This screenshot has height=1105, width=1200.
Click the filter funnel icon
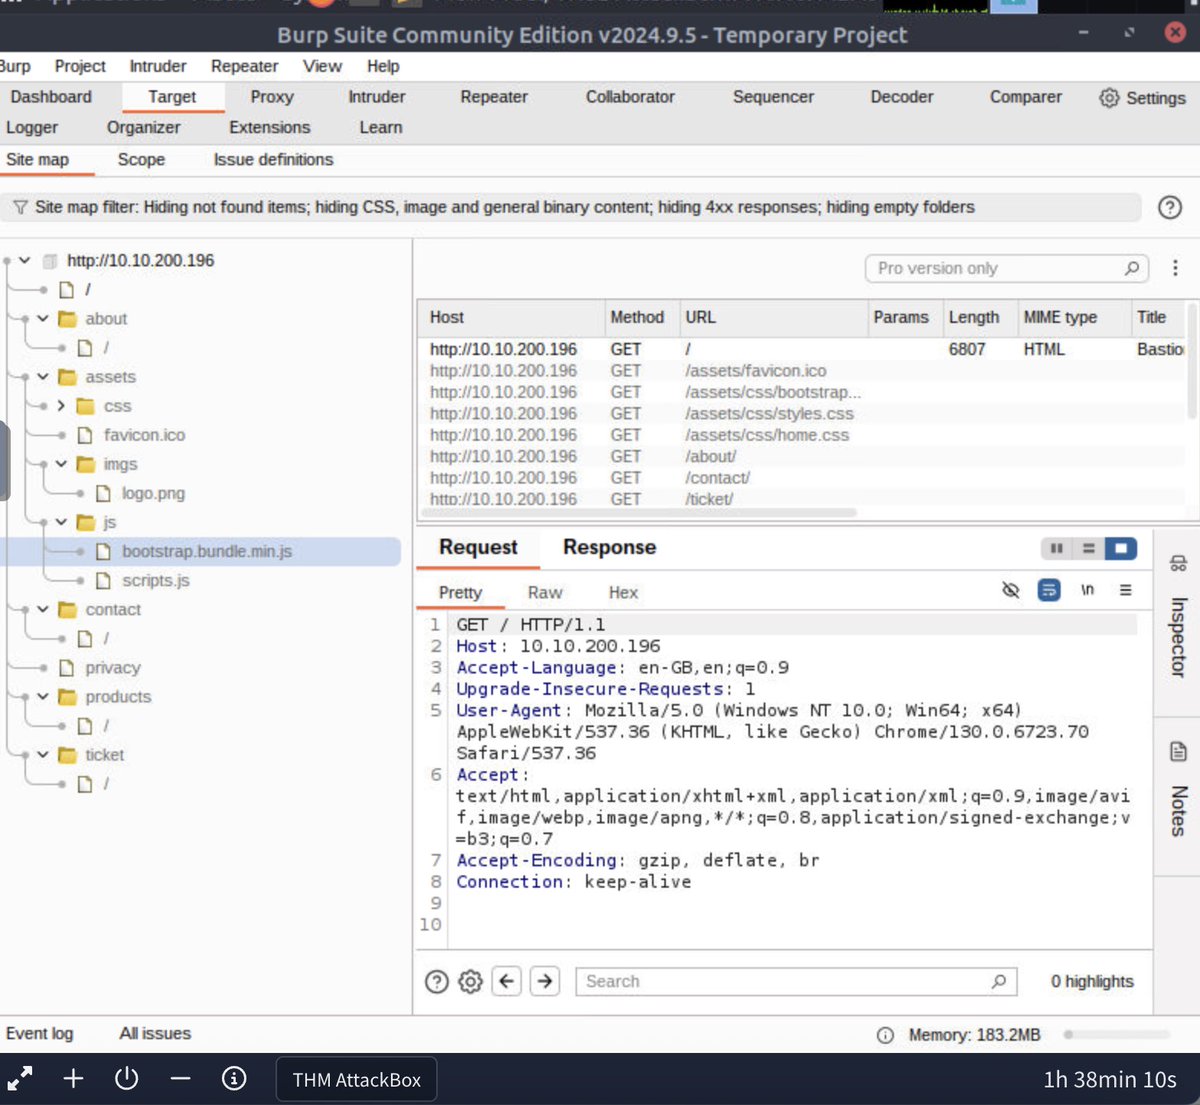(20, 207)
